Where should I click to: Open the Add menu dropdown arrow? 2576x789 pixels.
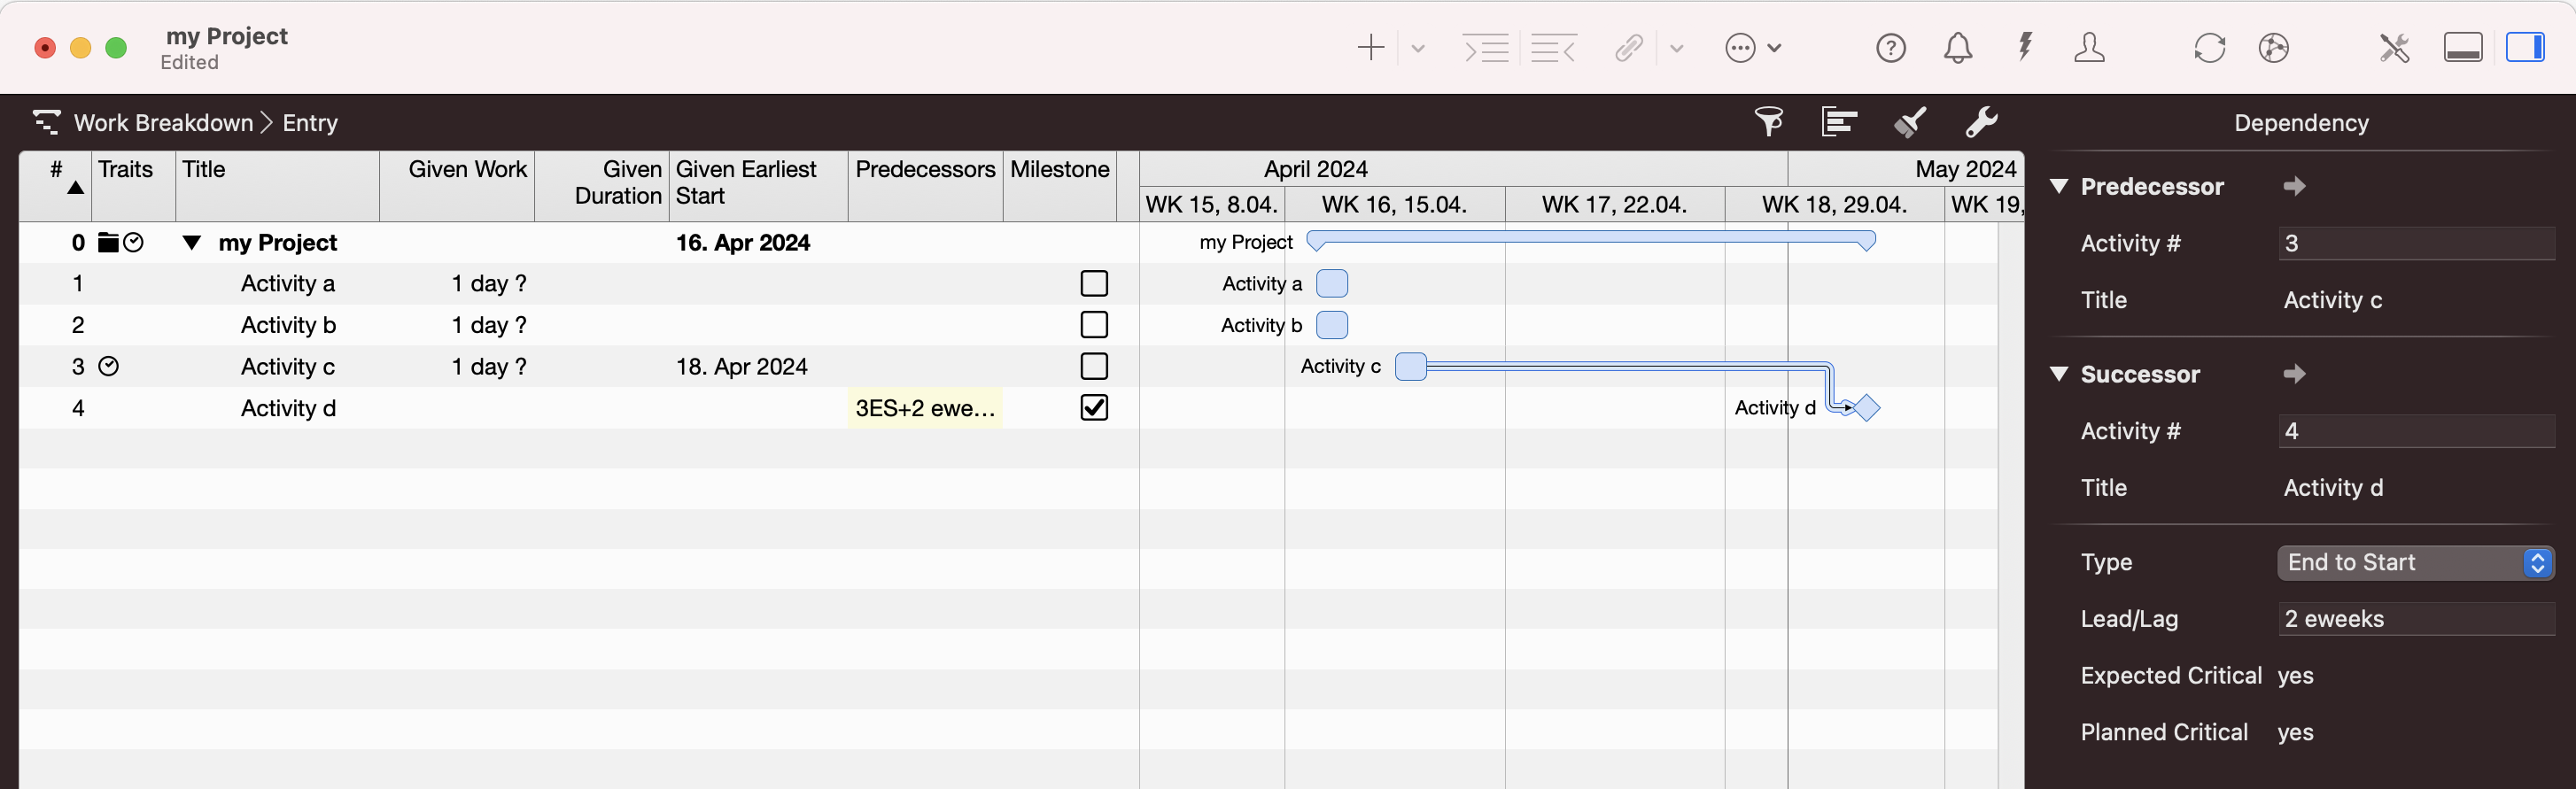coord(1418,48)
